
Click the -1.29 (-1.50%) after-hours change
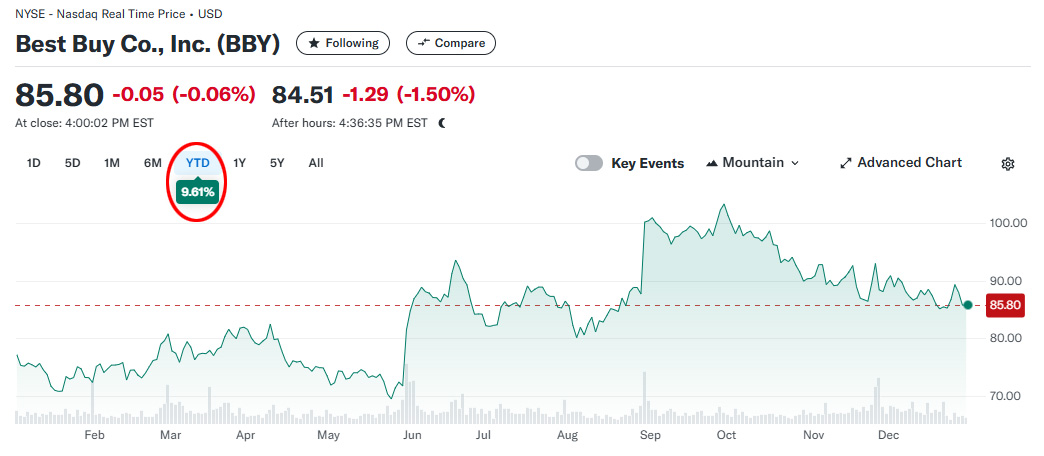tap(409, 95)
